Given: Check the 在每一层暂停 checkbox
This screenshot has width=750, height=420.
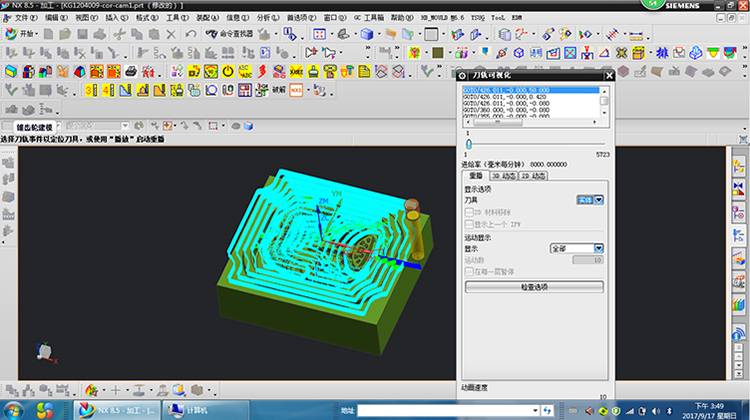Looking at the screenshot, I should click(x=469, y=271).
